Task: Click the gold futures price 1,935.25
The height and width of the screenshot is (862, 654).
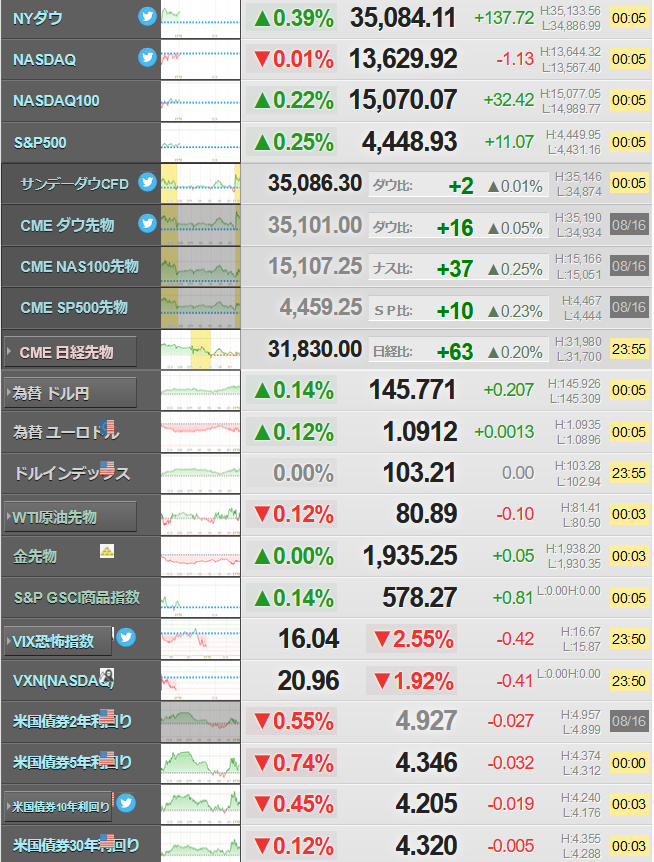Action: coord(410,556)
